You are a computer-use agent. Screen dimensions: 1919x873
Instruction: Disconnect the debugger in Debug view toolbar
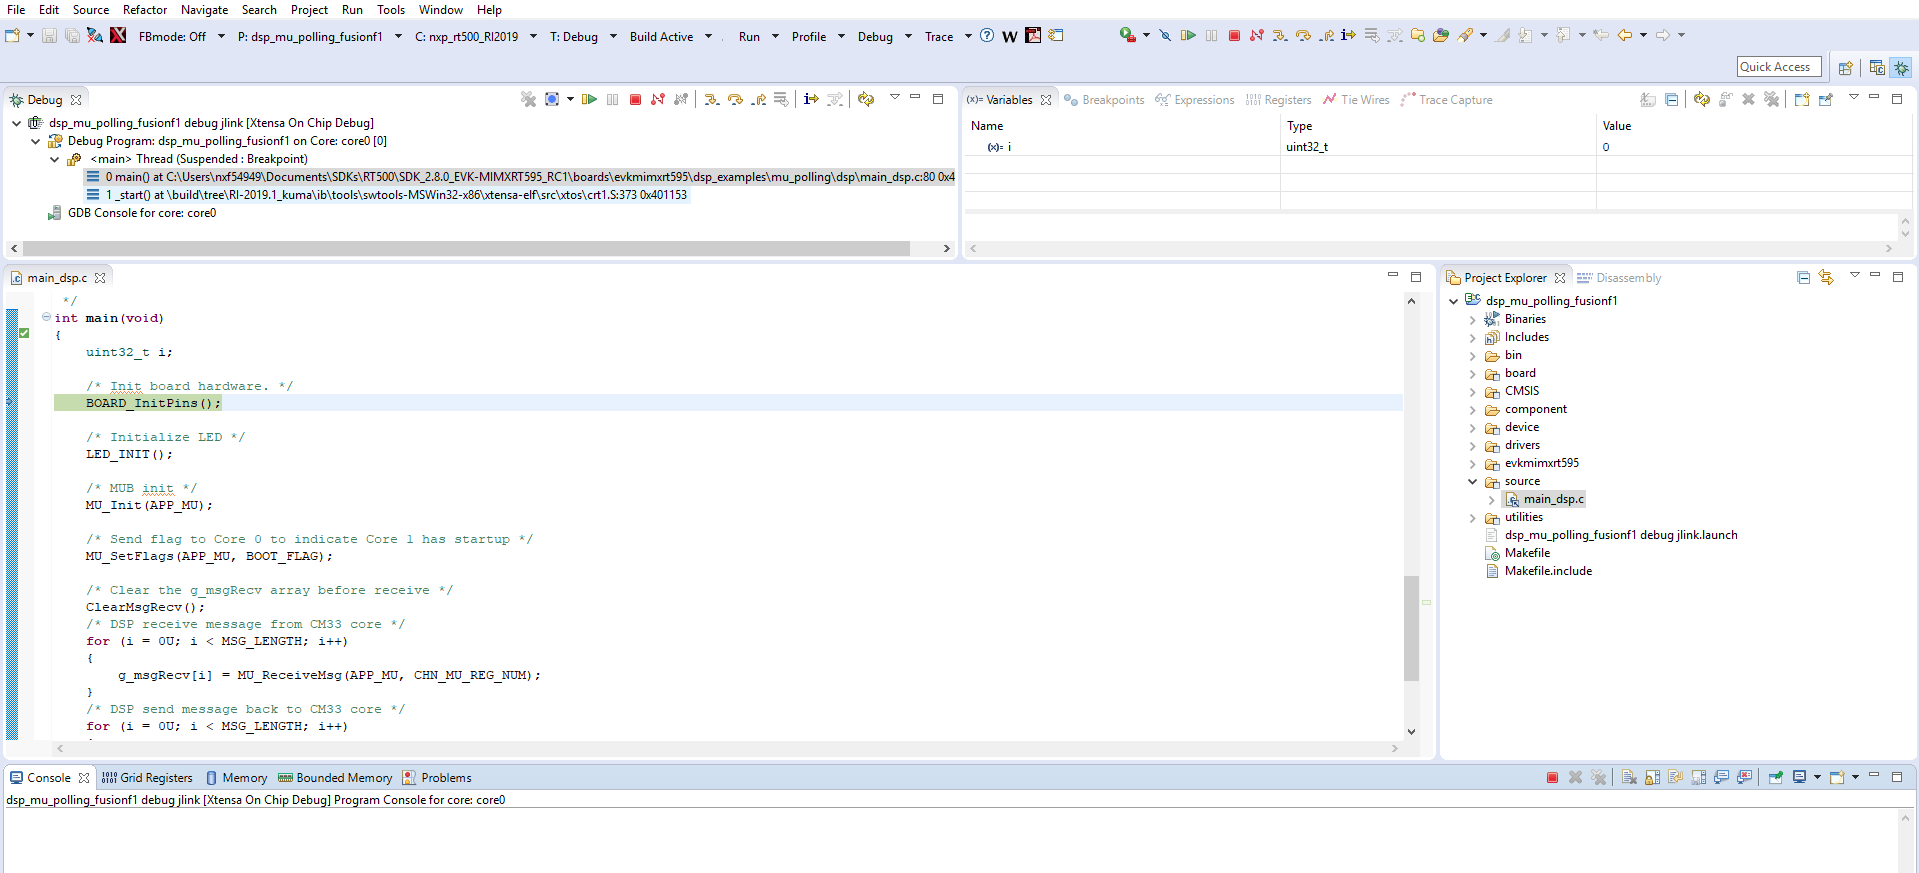pyautogui.click(x=658, y=99)
